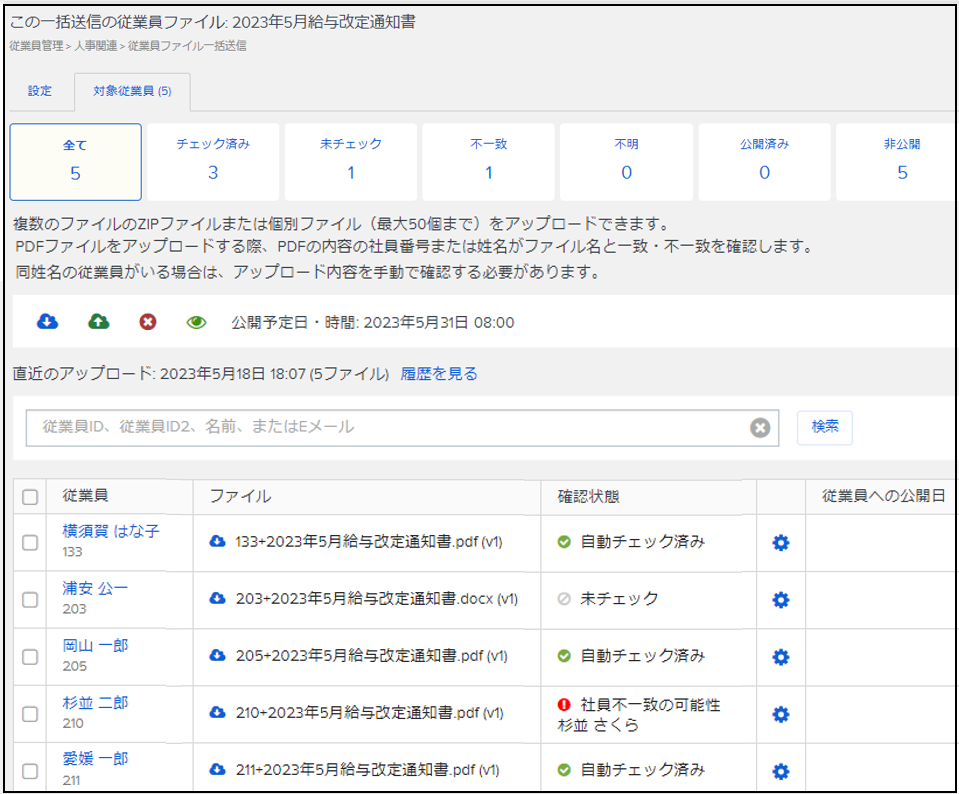Click the blue download cloud toolbar icon
This screenshot has width=959, height=794.
[48, 321]
